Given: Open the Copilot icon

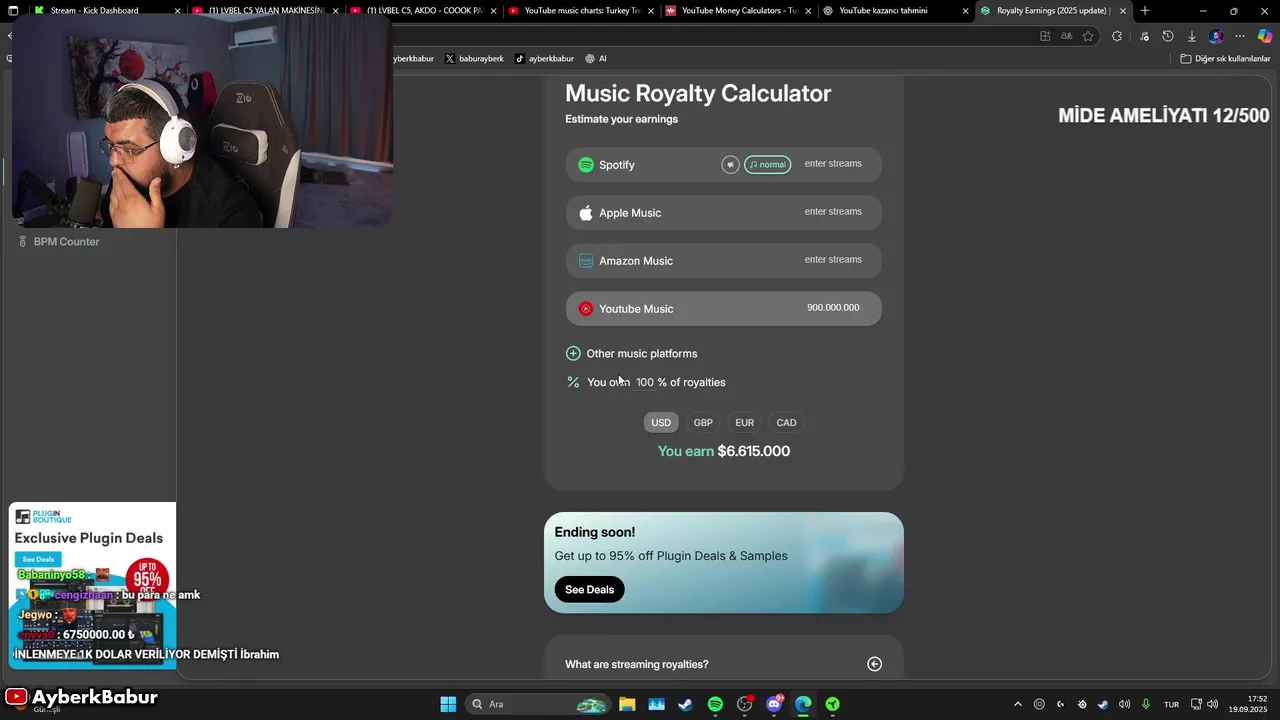Looking at the screenshot, I should pos(1265,36).
